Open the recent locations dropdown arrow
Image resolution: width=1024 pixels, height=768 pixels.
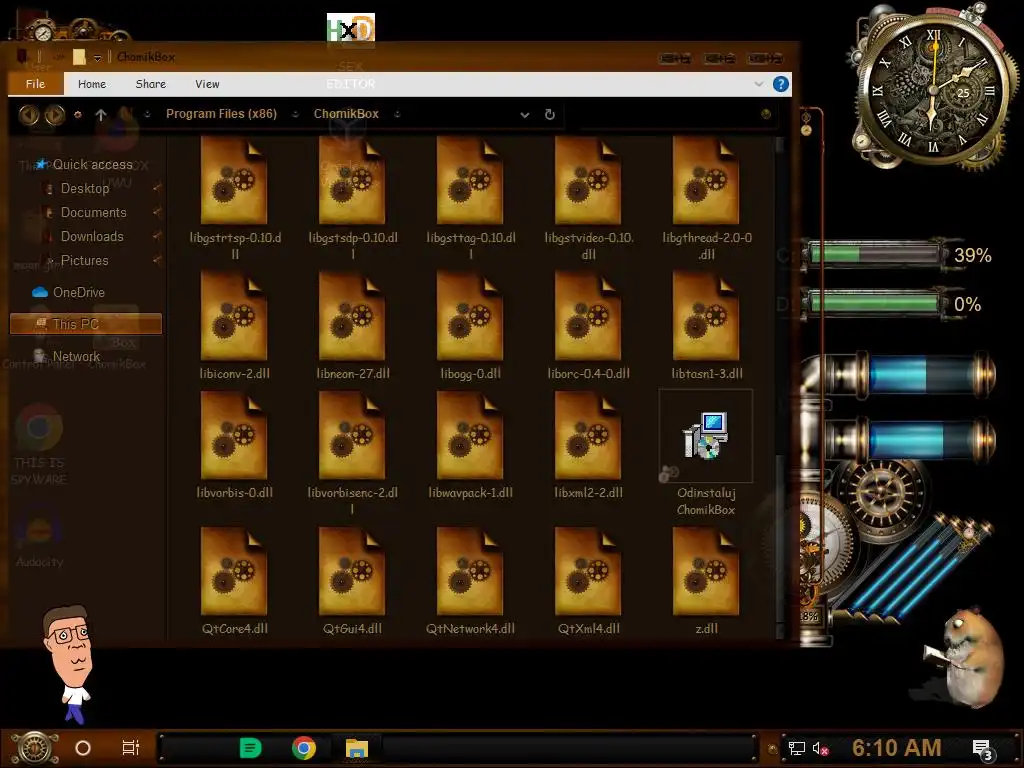click(x=78, y=114)
